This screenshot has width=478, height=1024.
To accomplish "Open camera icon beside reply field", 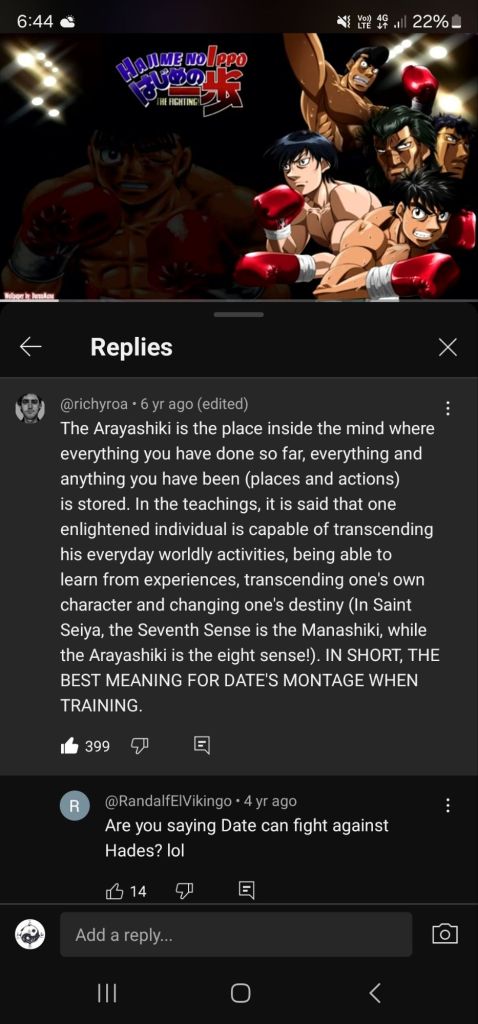I will (445, 935).
